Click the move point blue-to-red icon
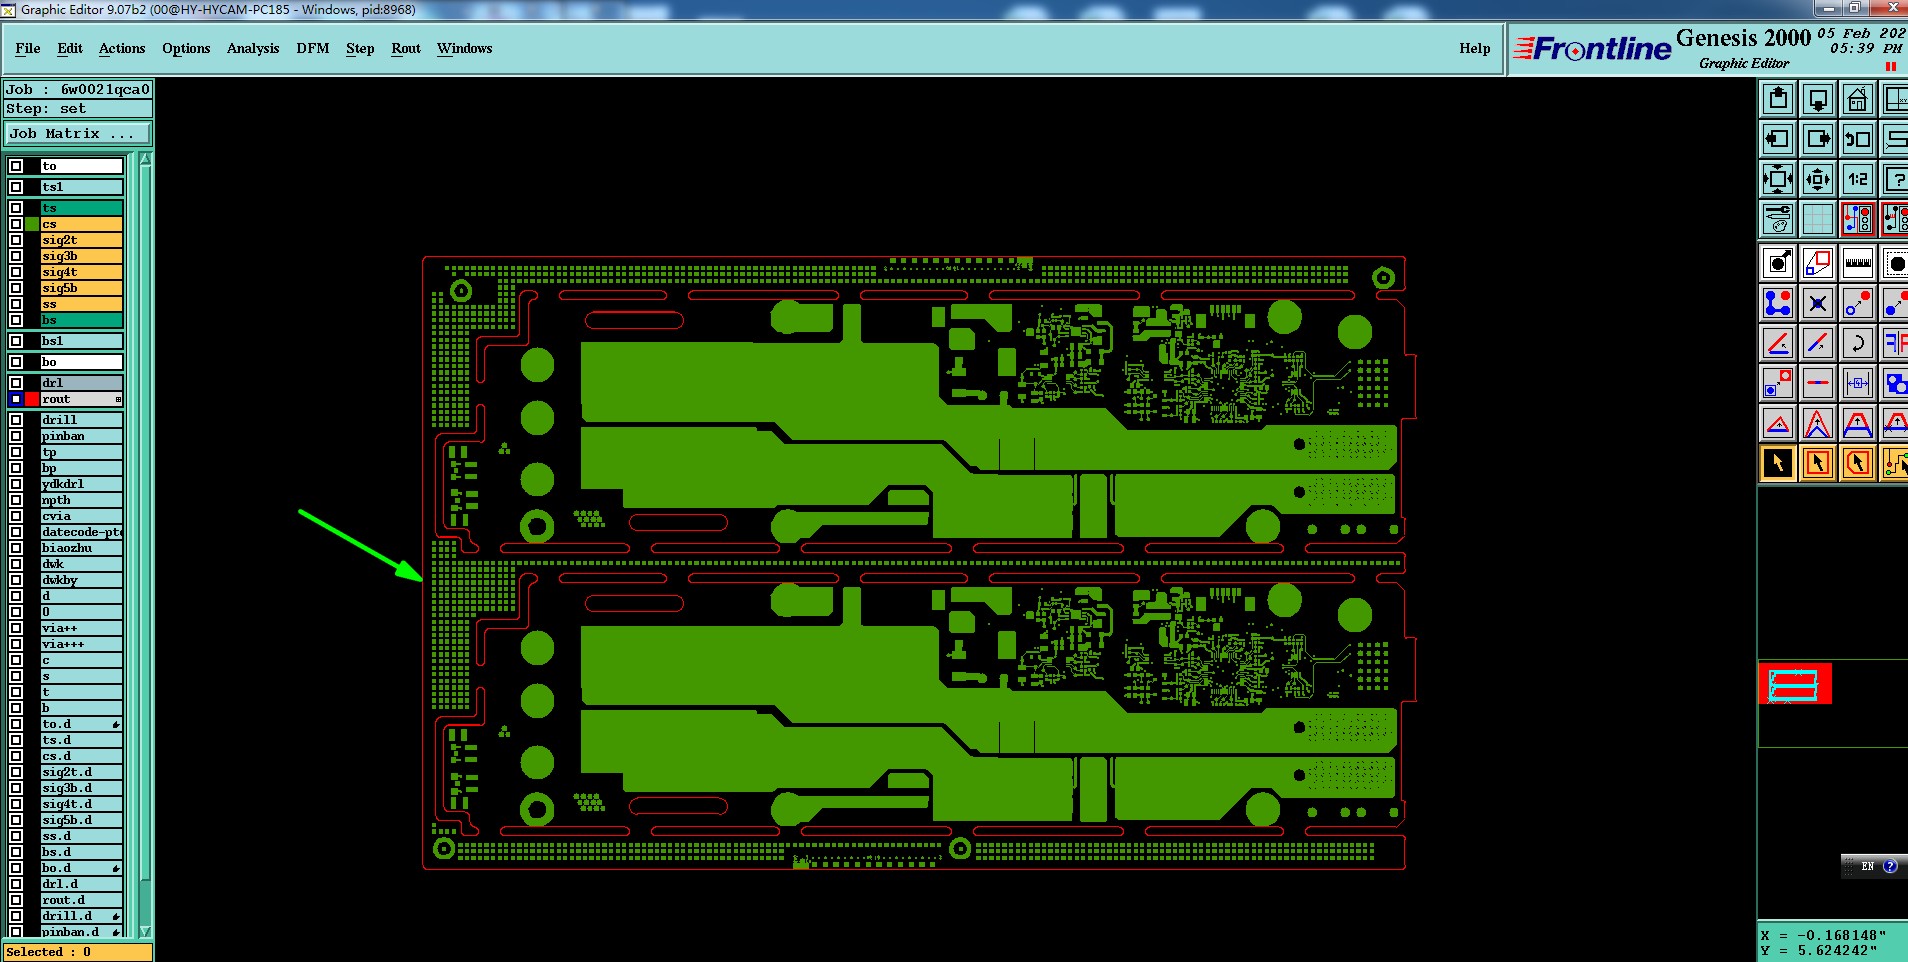This screenshot has width=1908, height=962. 1857,303
